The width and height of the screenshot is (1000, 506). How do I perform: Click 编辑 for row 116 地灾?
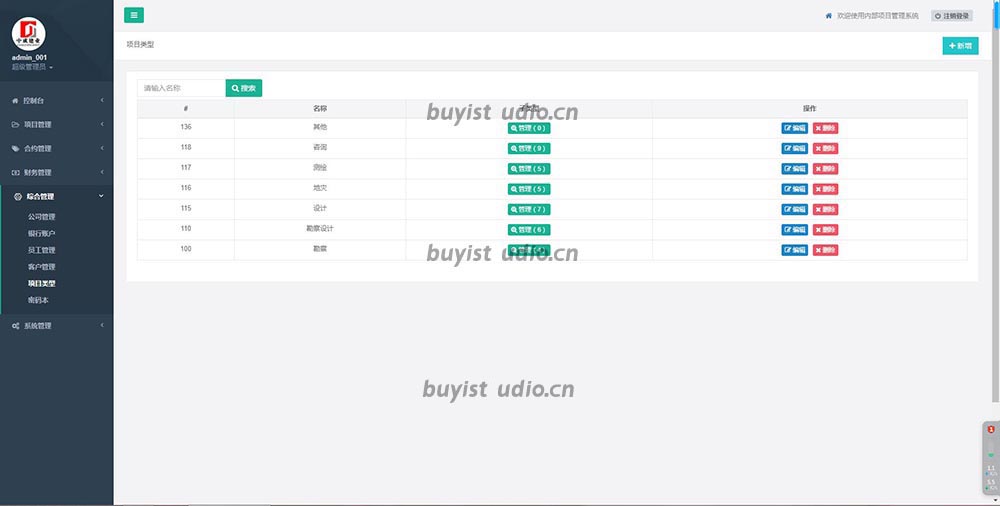[x=794, y=189]
